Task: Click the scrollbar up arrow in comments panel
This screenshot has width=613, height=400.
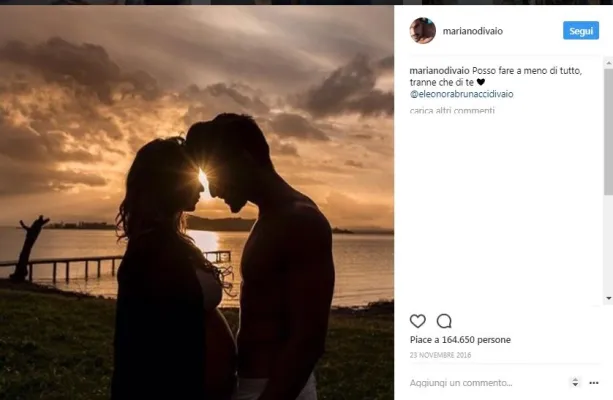Action: 609,63
